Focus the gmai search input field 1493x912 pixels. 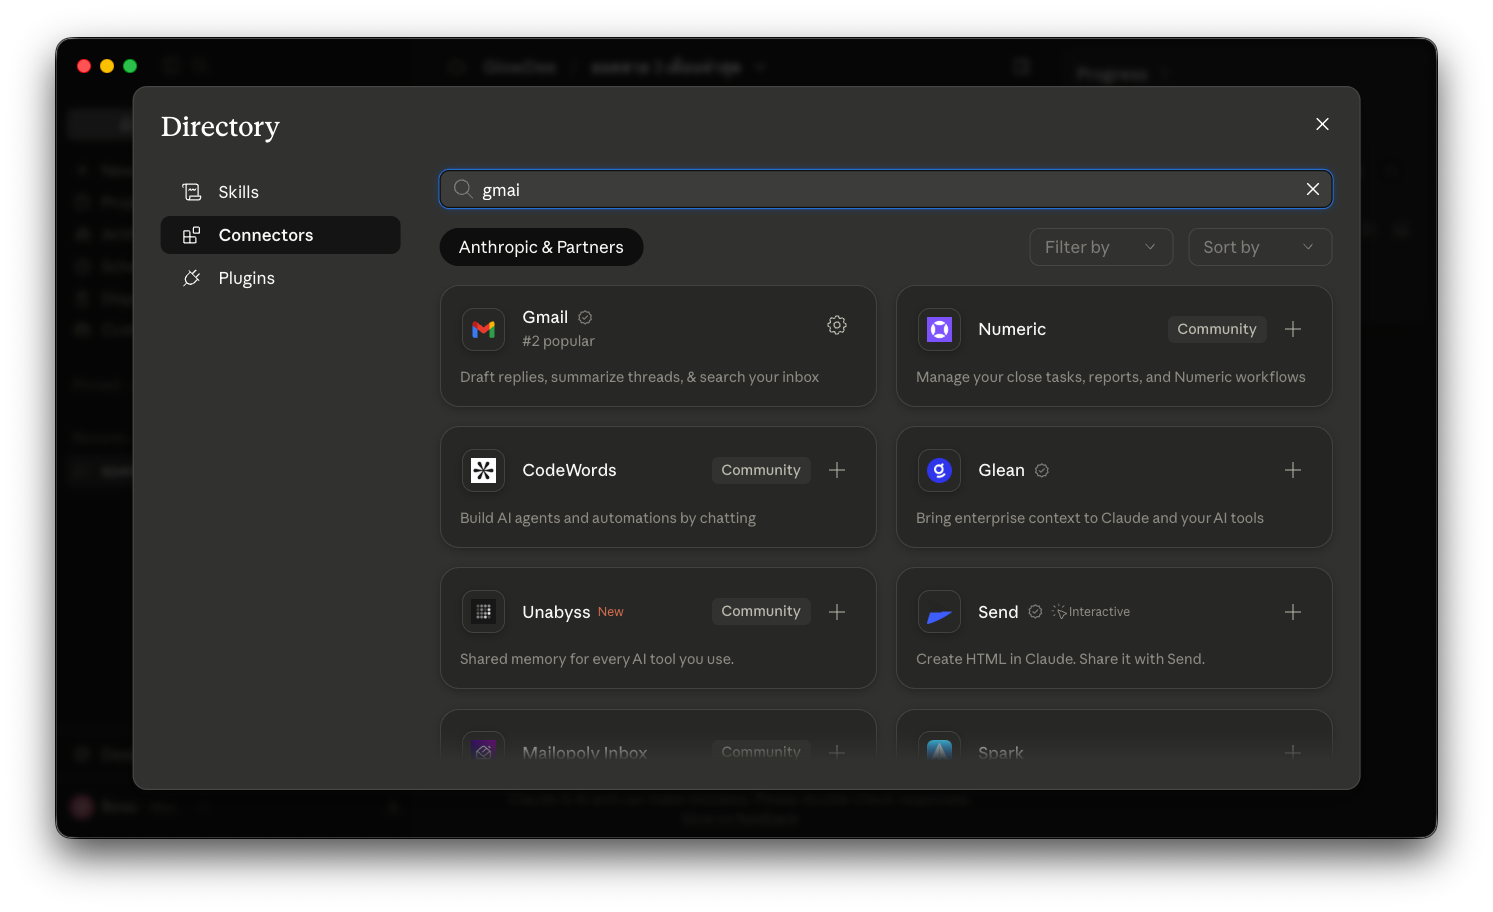click(886, 189)
